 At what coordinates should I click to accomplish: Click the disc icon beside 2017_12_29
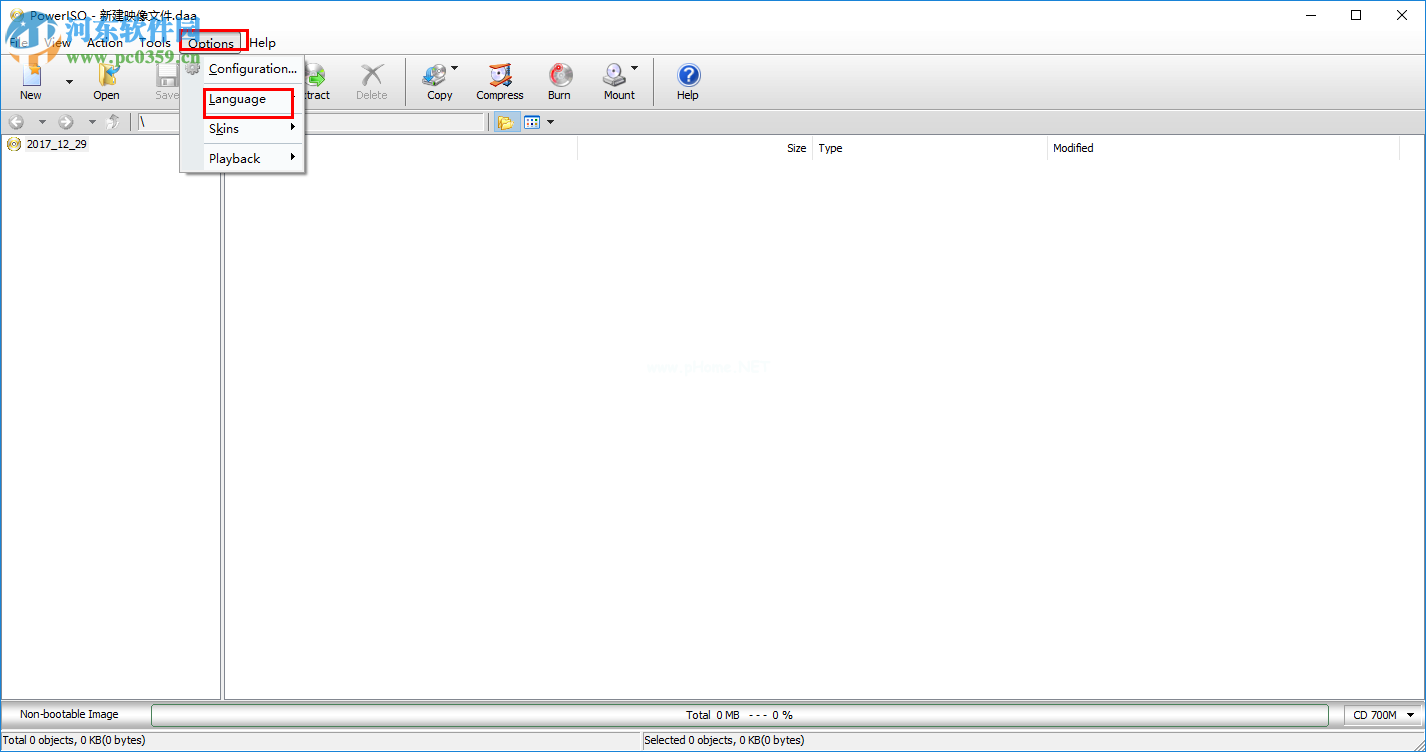(x=14, y=144)
